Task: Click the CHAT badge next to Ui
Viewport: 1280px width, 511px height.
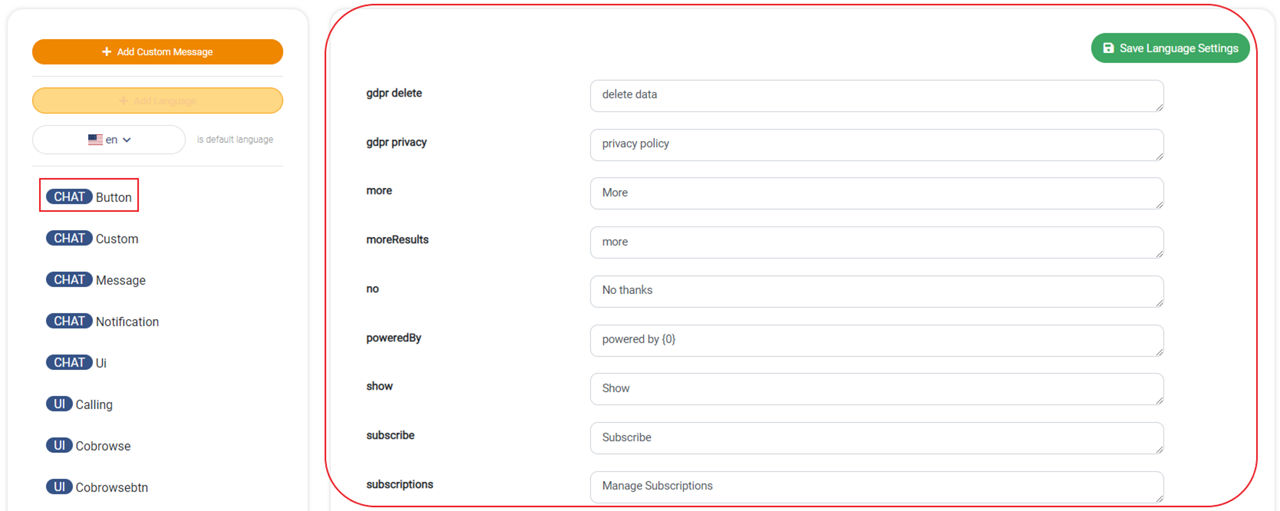Action: click(x=69, y=362)
